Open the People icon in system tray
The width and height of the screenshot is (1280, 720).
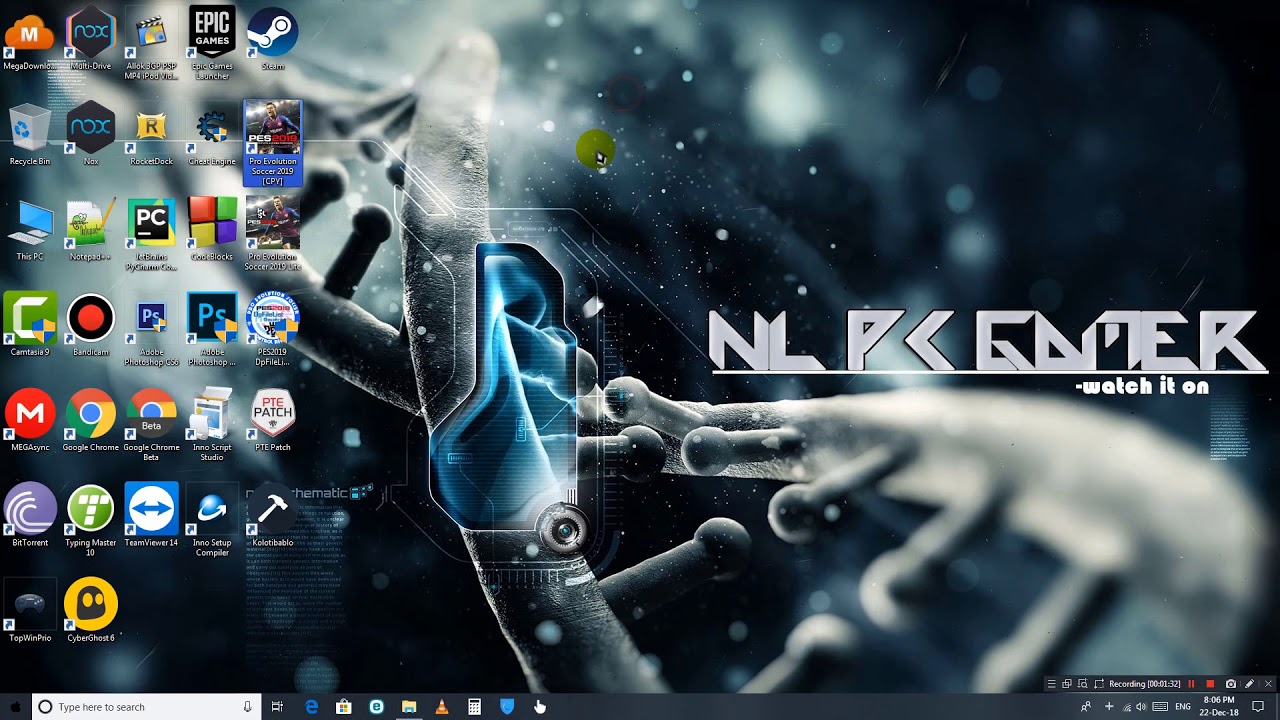[x=1086, y=707]
